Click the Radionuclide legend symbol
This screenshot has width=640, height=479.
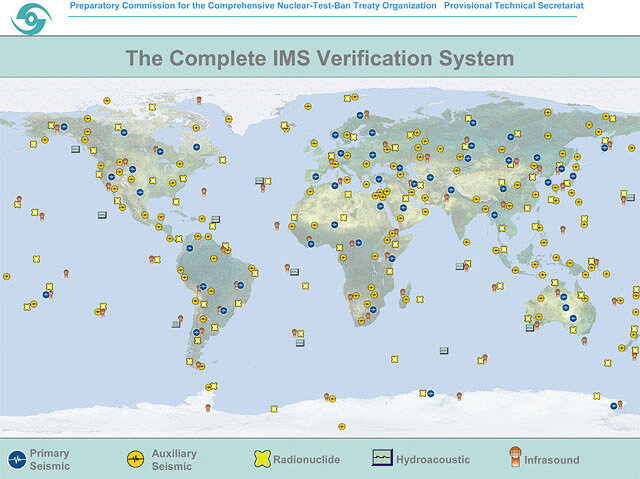261,460
